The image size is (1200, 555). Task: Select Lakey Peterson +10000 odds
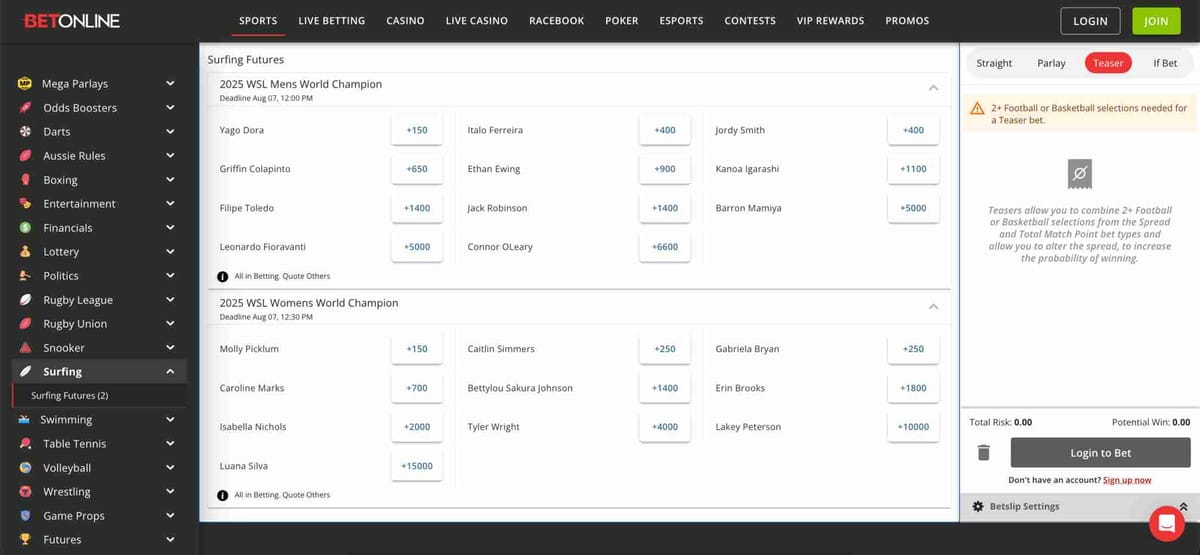click(913, 427)
